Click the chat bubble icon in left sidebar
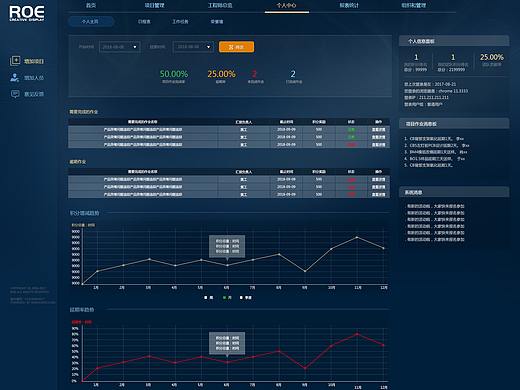This screenshot has height=390, width=520. (x=15, y=94)
